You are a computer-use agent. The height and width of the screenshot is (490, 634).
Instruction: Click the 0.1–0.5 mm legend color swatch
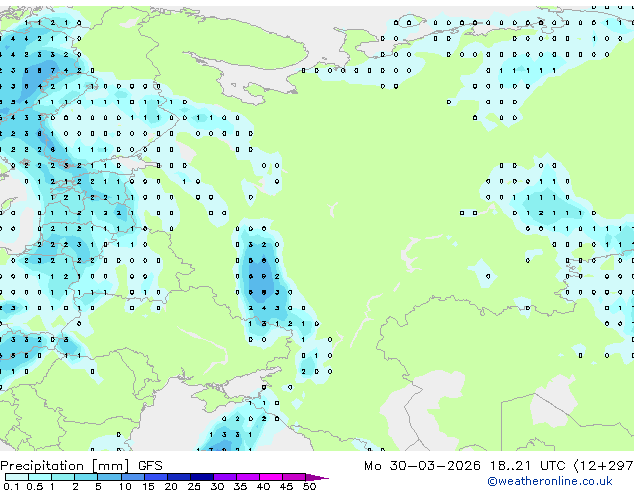pyautogui.click(x=17, y=477)
